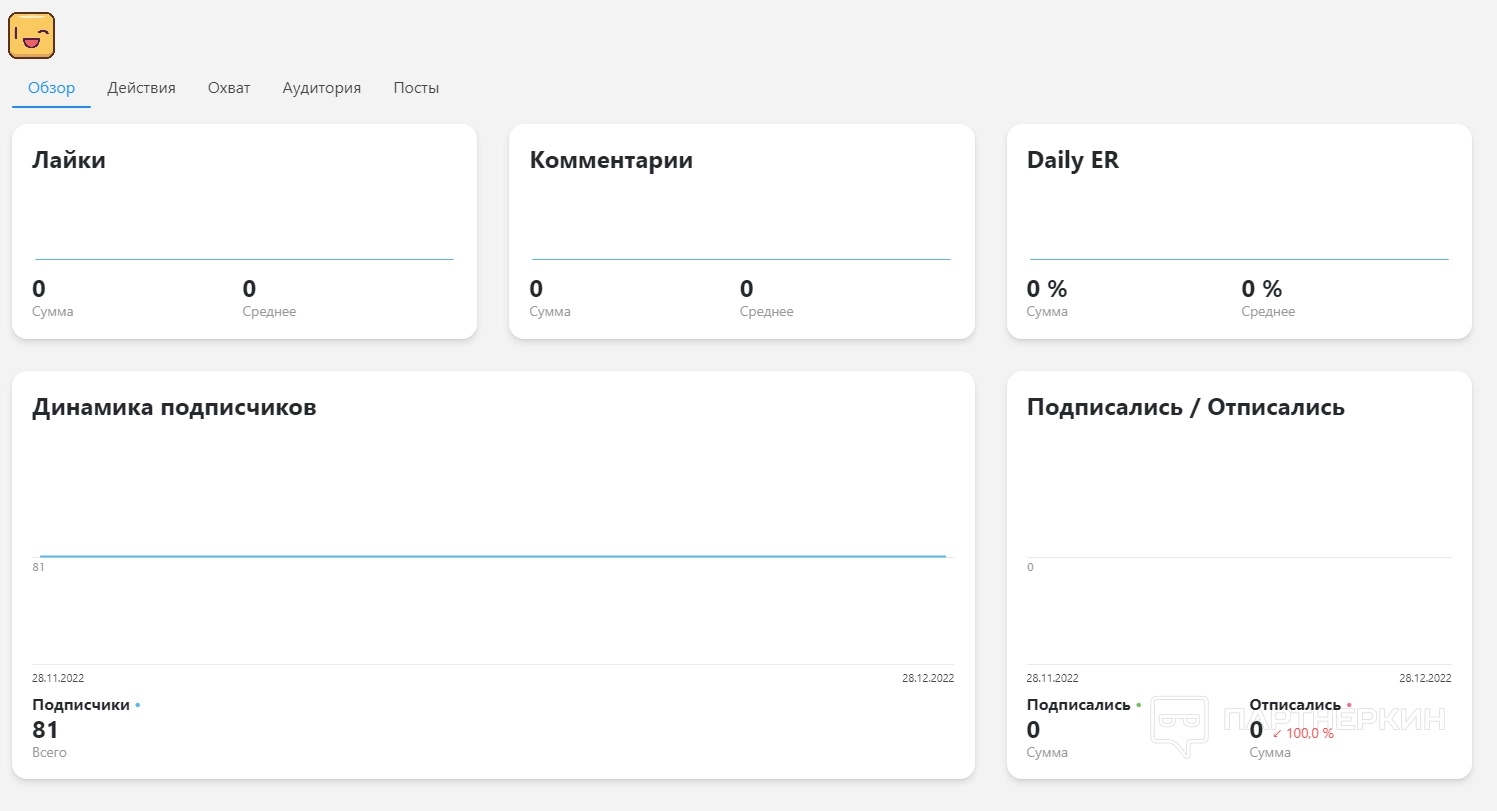Stay on the Обзор tab
This screenshot has height=811, width=1497.
tap(51, 88)
